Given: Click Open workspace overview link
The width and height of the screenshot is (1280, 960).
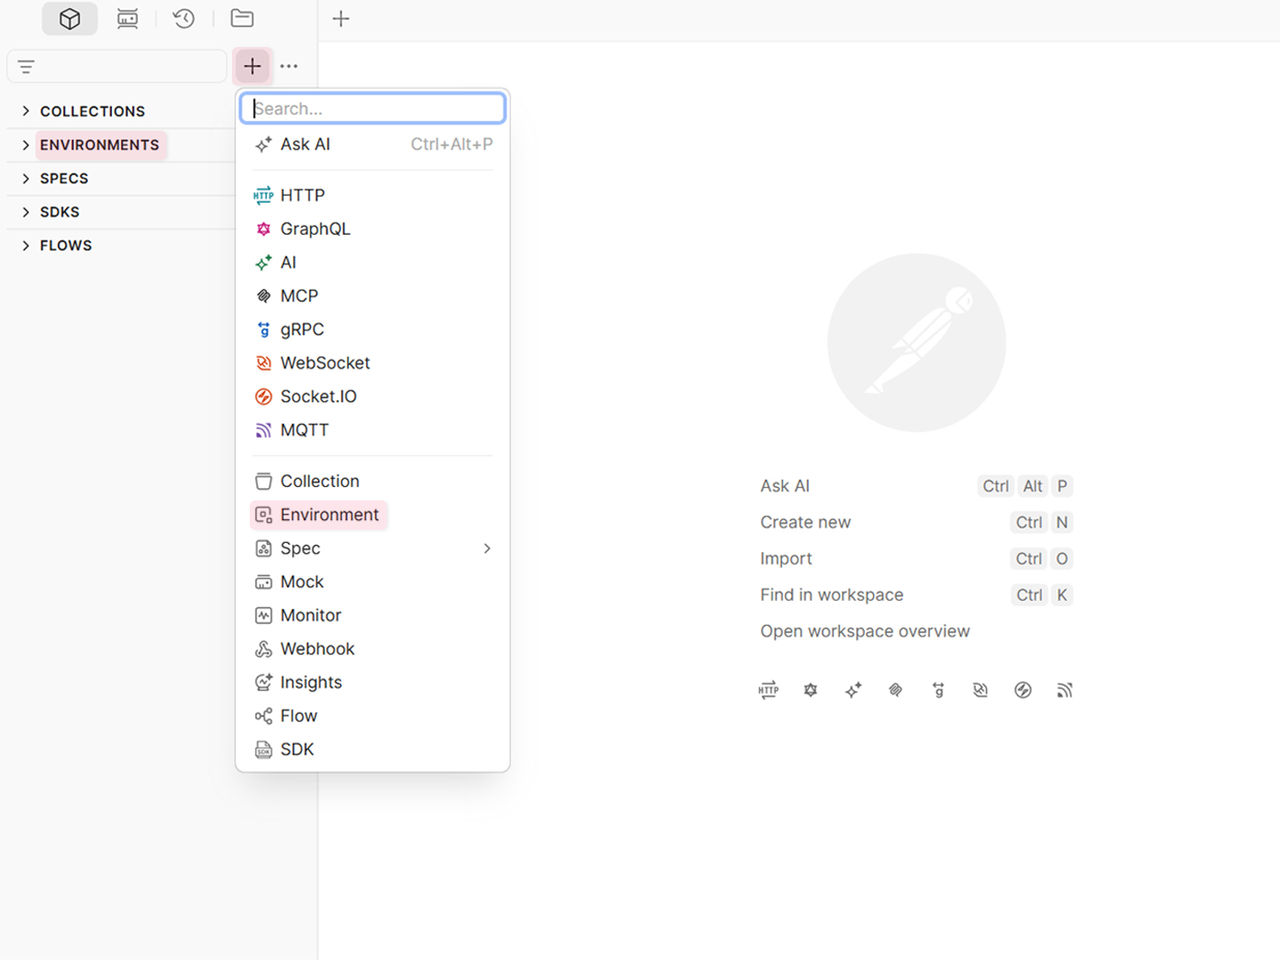Looking at the screenshot, I should pyautogui.click(x=865, y=631).
